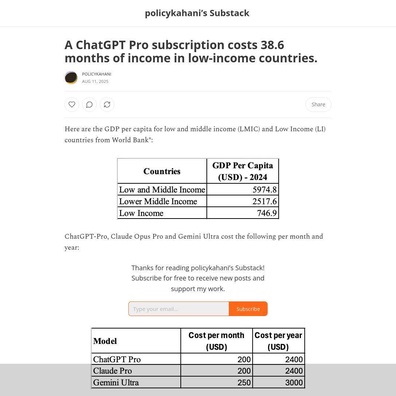Click the ChatGPT Pro cost row
396x396 pixels.
coord(198,359)
